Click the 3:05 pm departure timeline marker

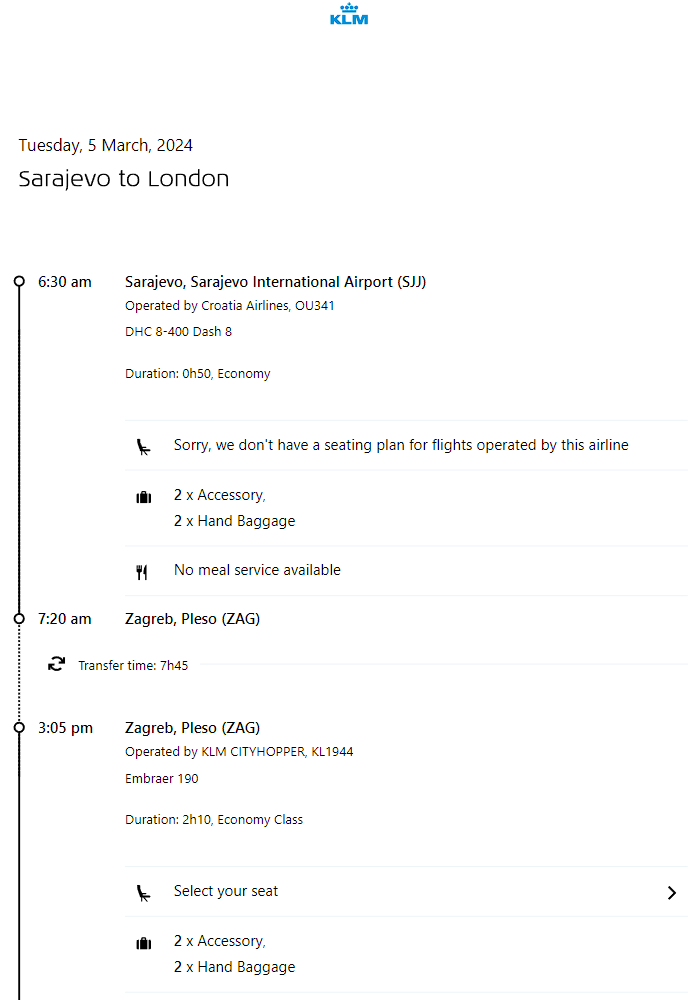pyautogui.click(x=19, y=728)
